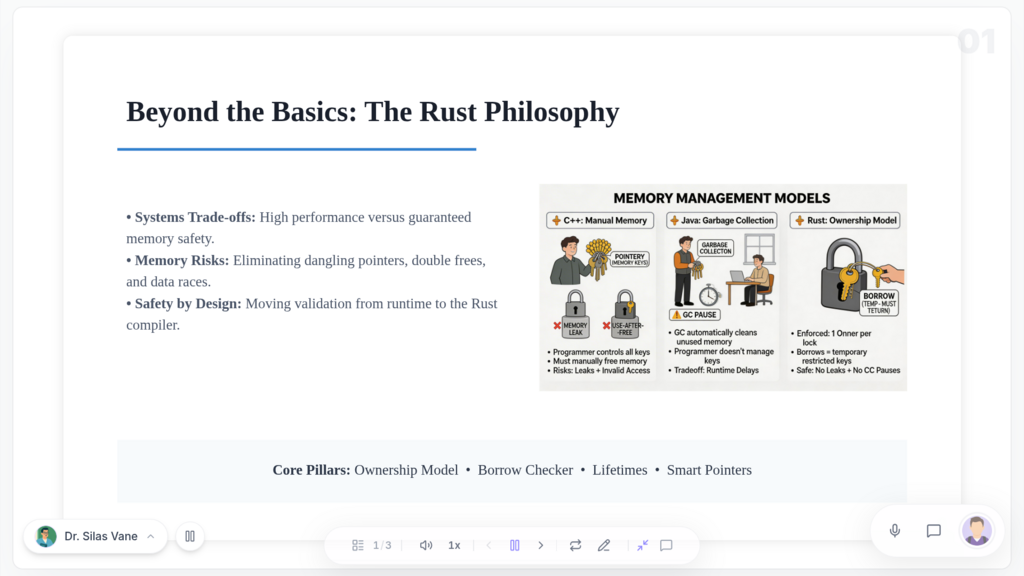Open the slide list outline icon
The height and width of the screenshot is (576, 1024).
(358, 545)
